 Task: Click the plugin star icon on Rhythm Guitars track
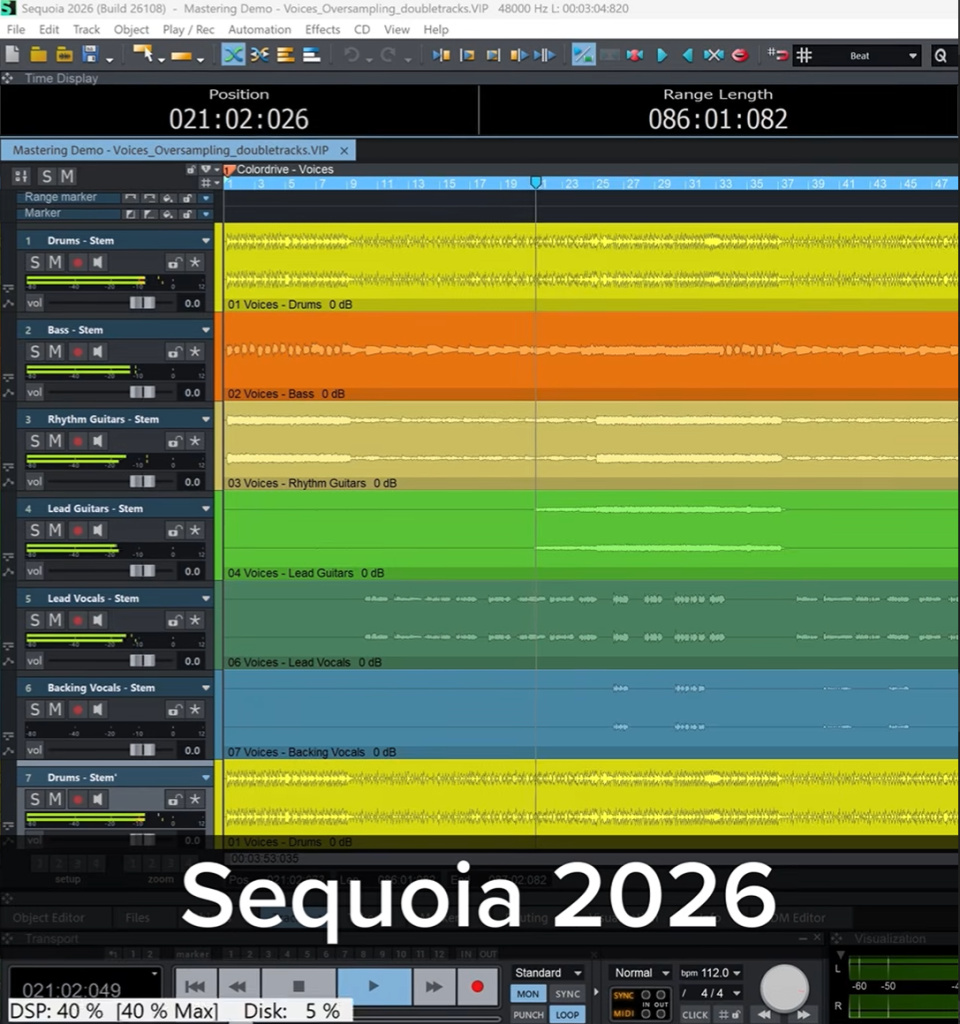[x=194, y=440]
